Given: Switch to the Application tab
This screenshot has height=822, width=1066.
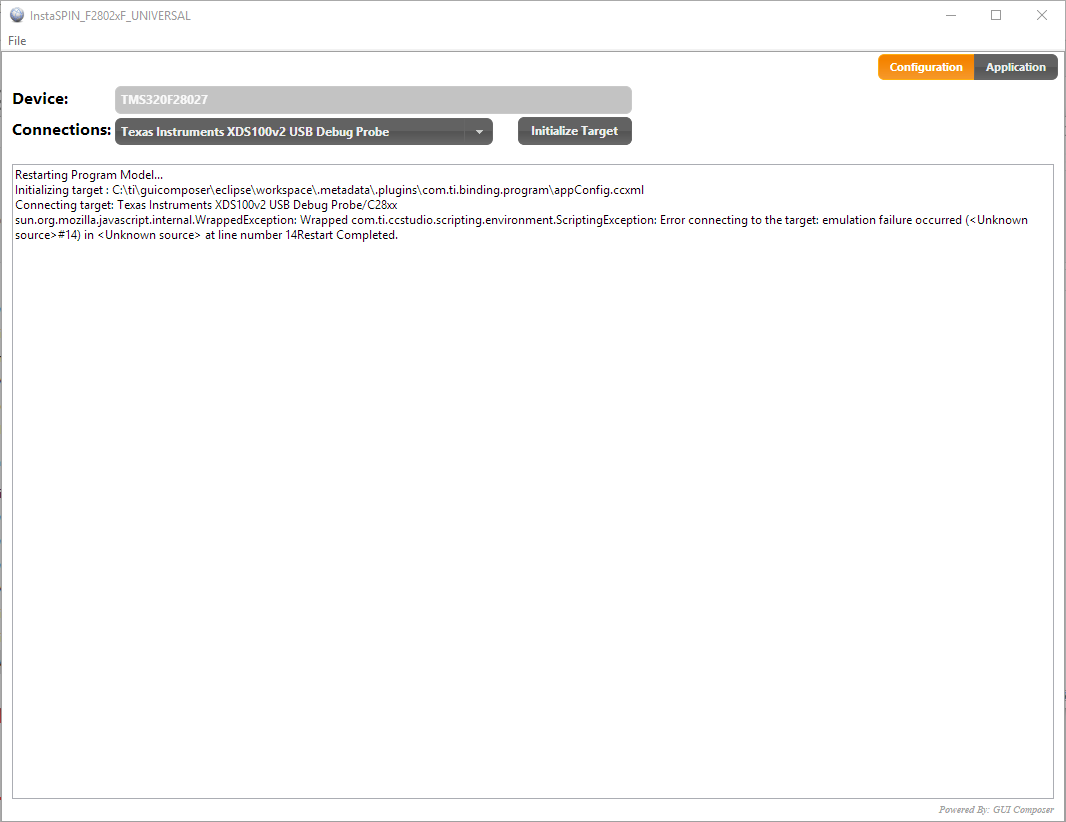Looking at the screenshot, I should [x=1016, y=67].
